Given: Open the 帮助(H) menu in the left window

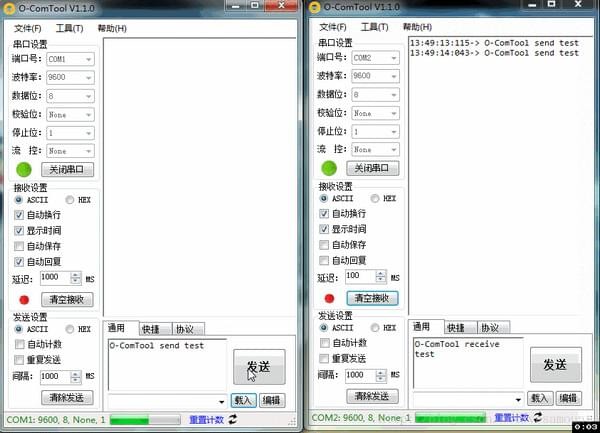Looking at the screenshot, I should [112, 28].
